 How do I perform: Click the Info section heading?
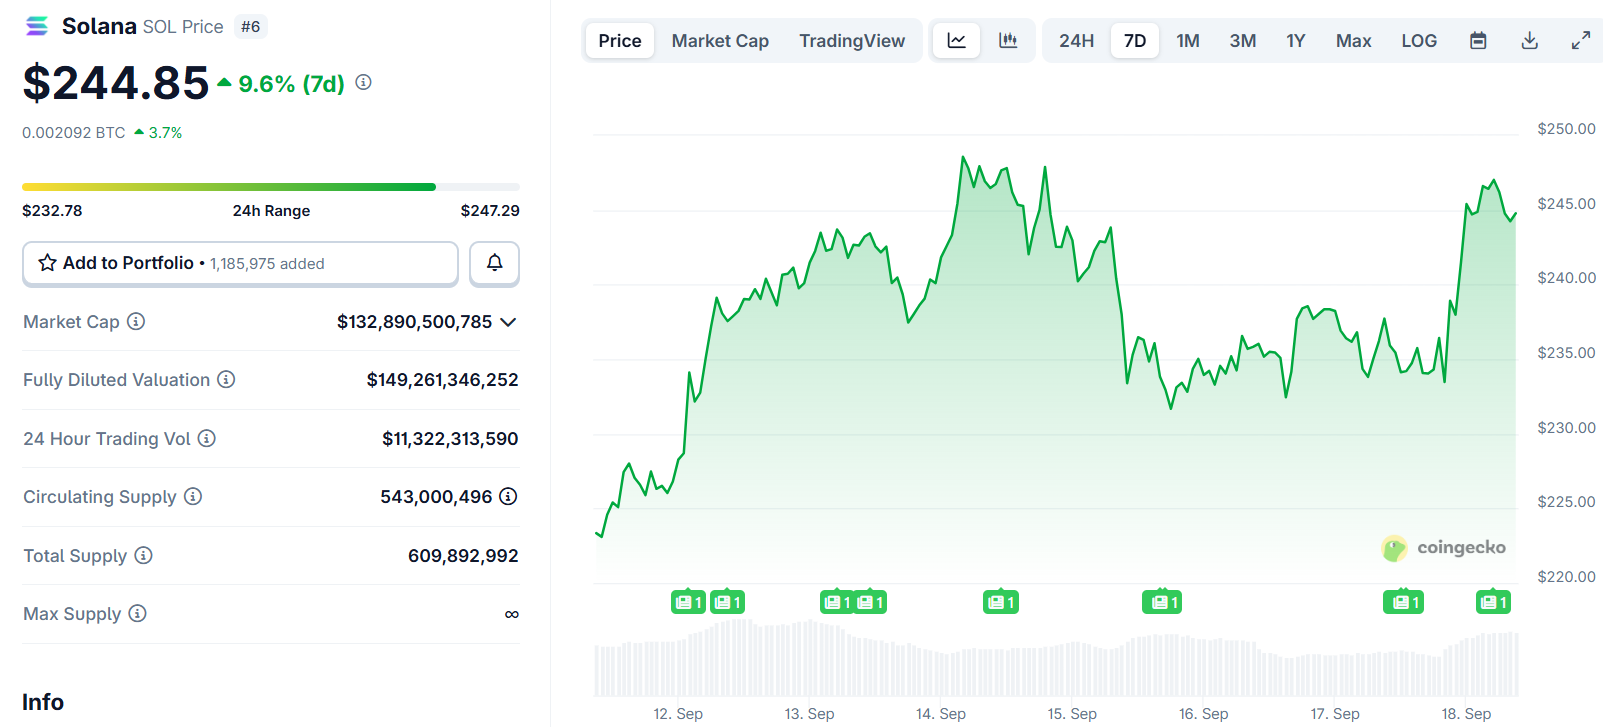tap(43, 702)
